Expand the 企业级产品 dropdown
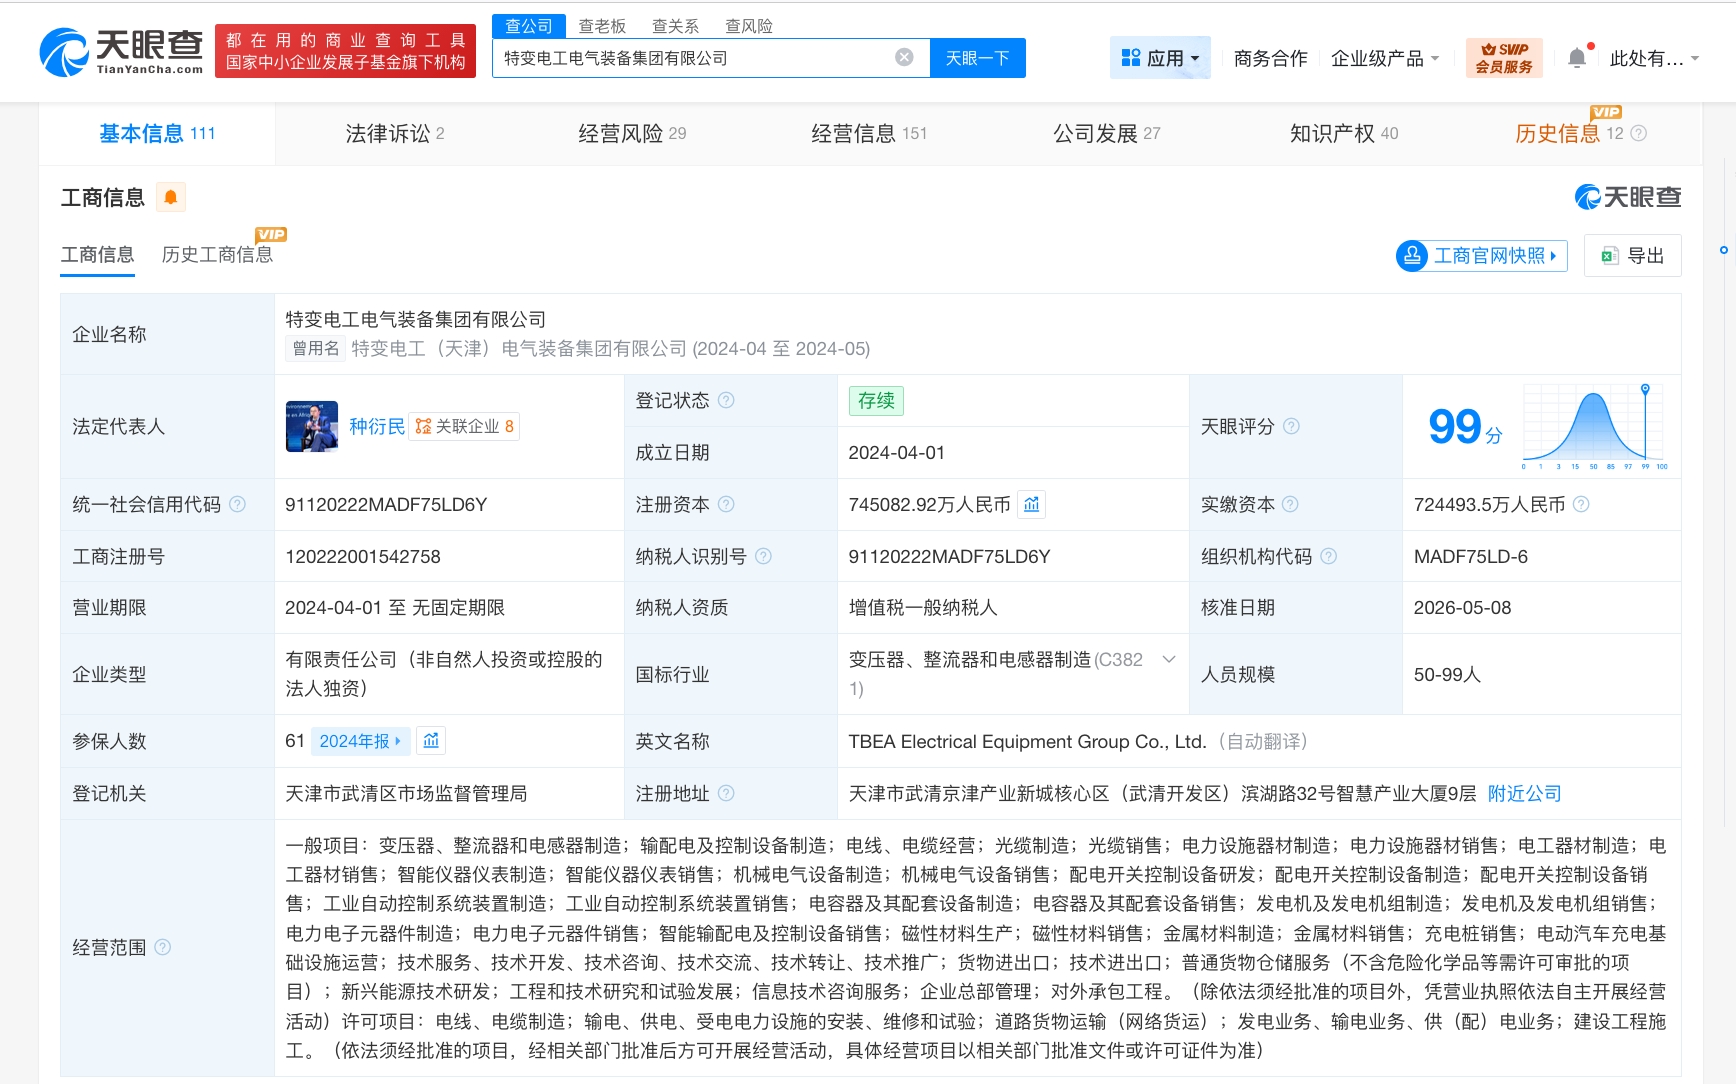This screenshot has height=1084, width=1736. point(1385,58)
